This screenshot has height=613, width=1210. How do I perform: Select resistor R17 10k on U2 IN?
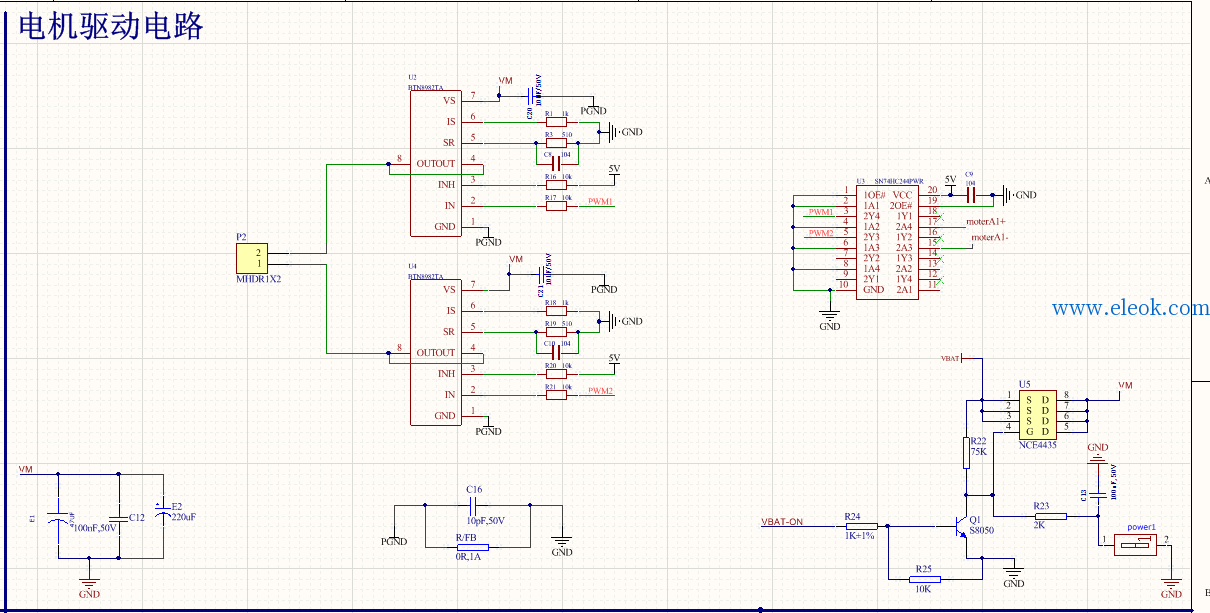point(557,205)
